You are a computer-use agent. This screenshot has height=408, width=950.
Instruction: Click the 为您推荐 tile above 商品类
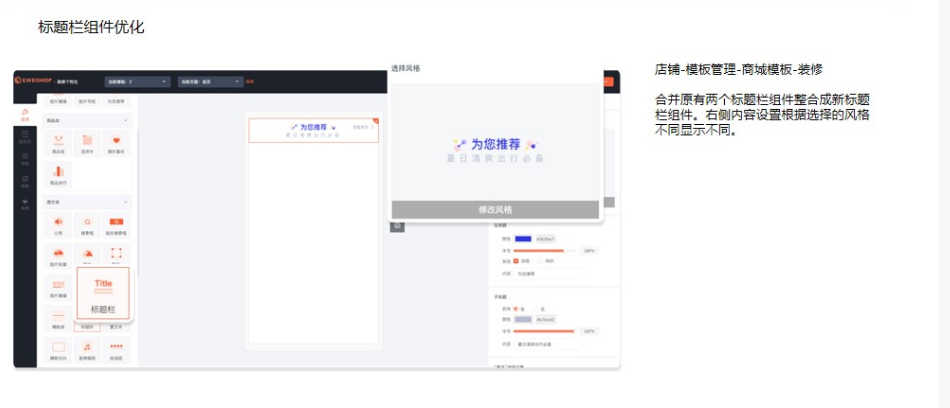pyautogui.click(x=116, y=101)
